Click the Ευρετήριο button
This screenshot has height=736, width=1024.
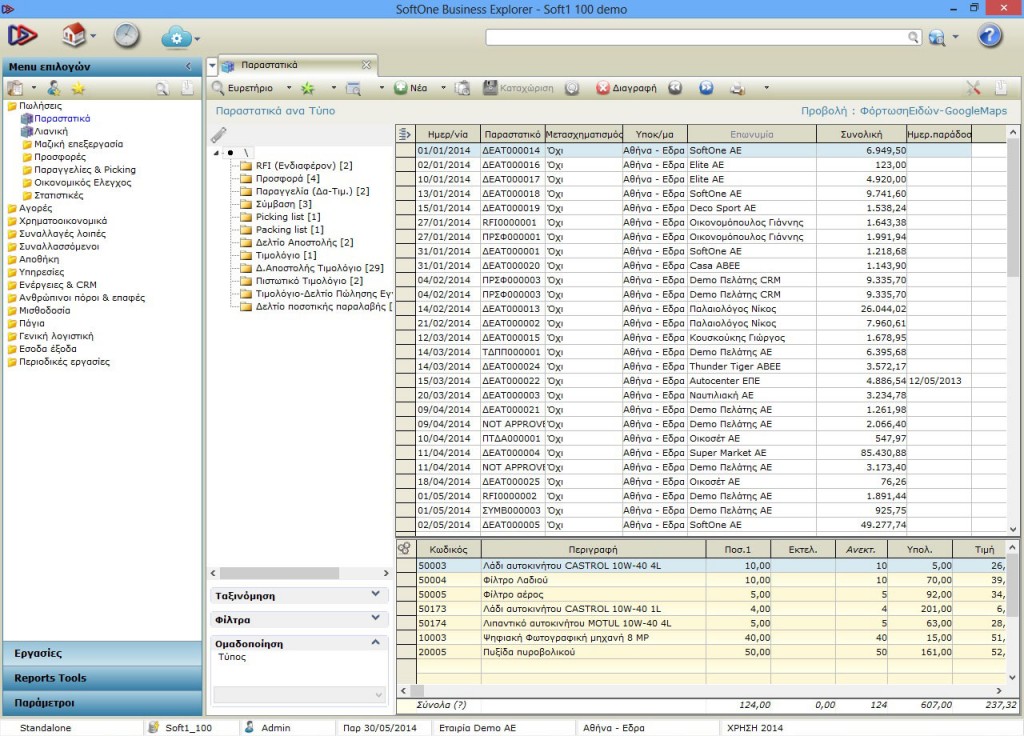pos(243,88)
